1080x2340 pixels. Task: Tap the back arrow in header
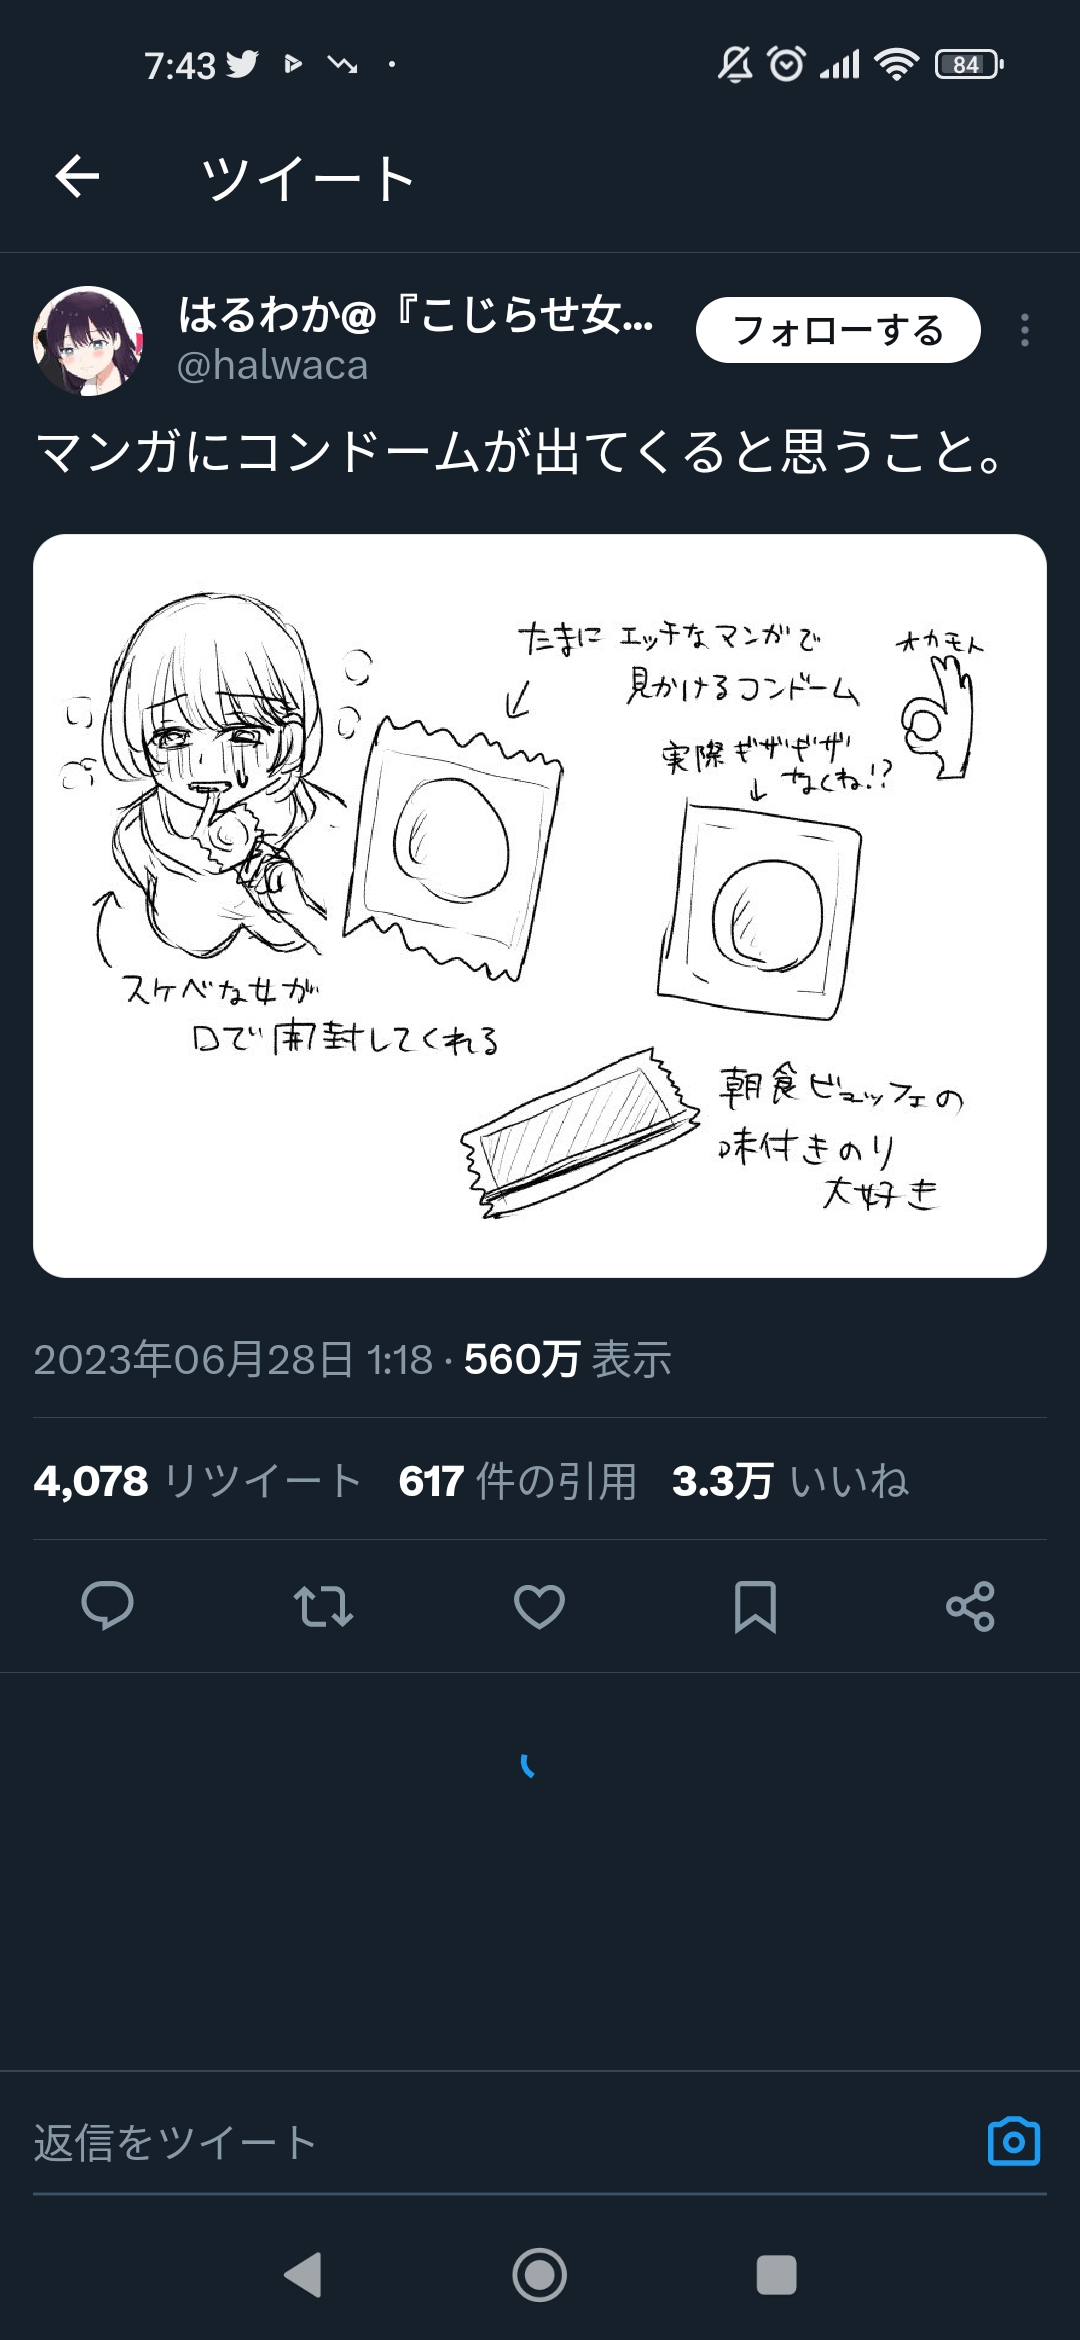[x=77, y=178]
